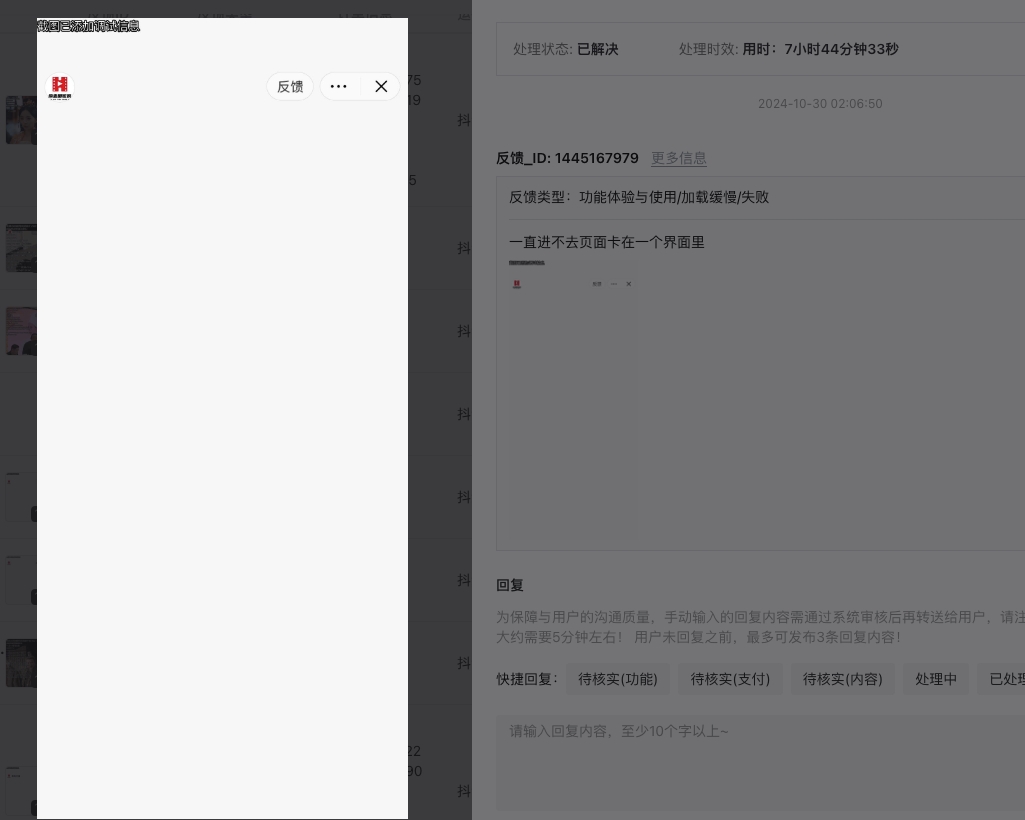The image size is (1025, 820).
Task: Click the second thumbnail in the left list
Action: click(x=21, y=248)
